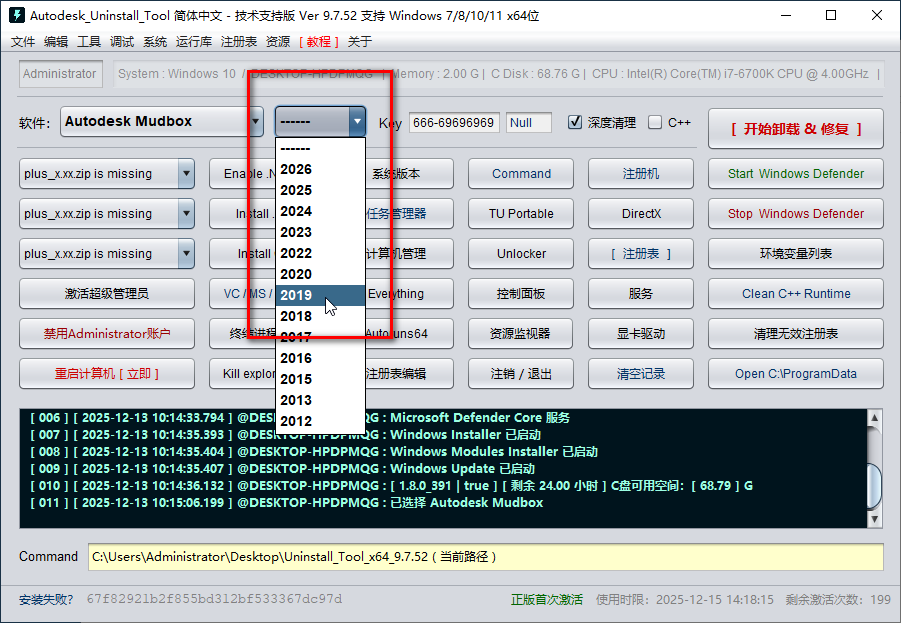Click the 开始卸载 & 修复 button

click(x=796, y=129)
